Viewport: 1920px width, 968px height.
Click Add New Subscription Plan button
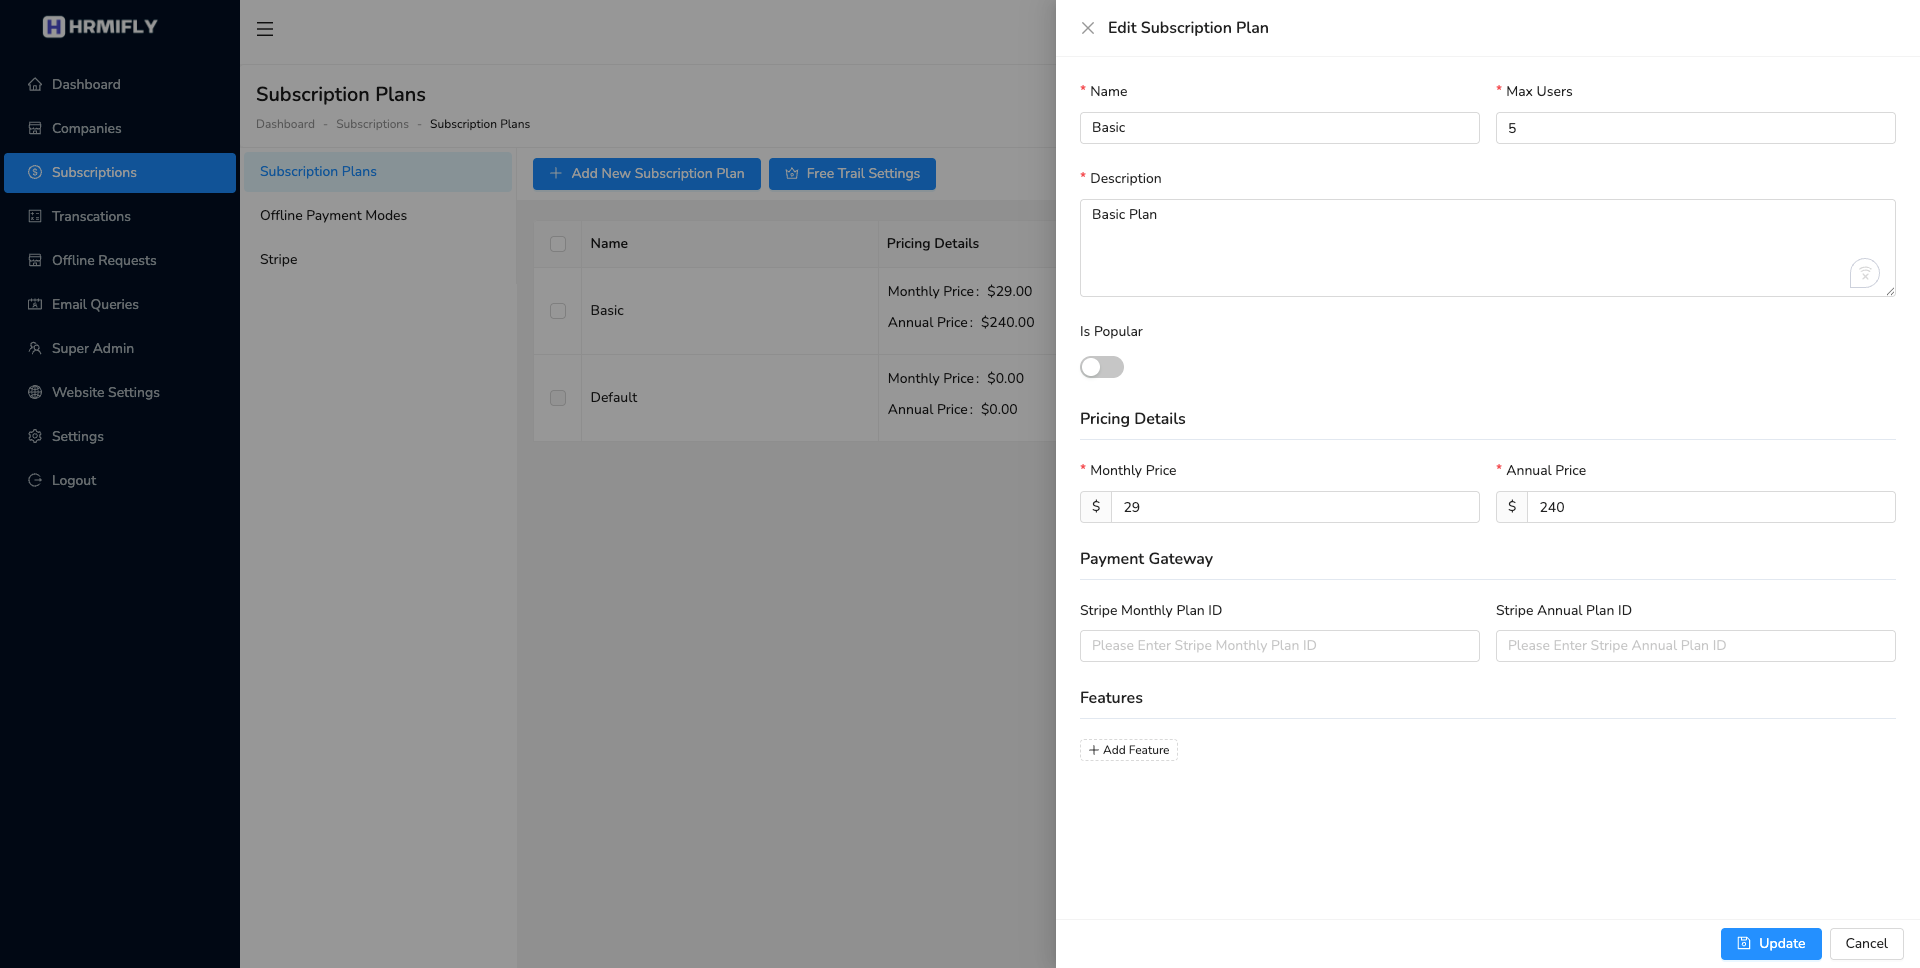pyautogui.click(x=647, y=174)
